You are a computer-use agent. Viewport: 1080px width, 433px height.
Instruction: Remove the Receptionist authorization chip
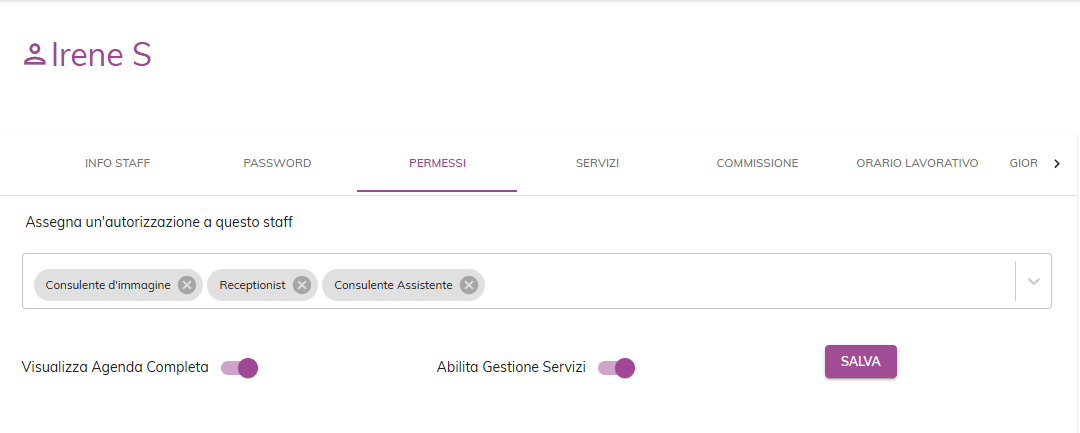[302, 285]
